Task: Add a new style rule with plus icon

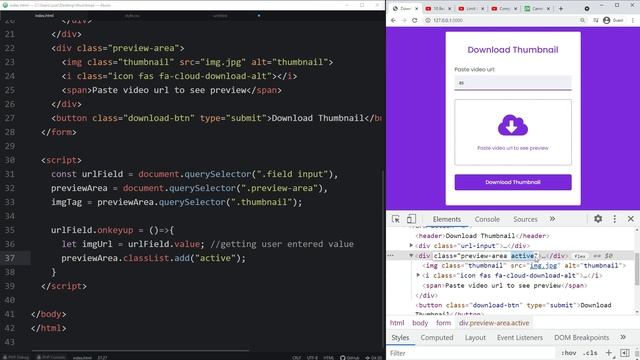Action: coord(609,353)
